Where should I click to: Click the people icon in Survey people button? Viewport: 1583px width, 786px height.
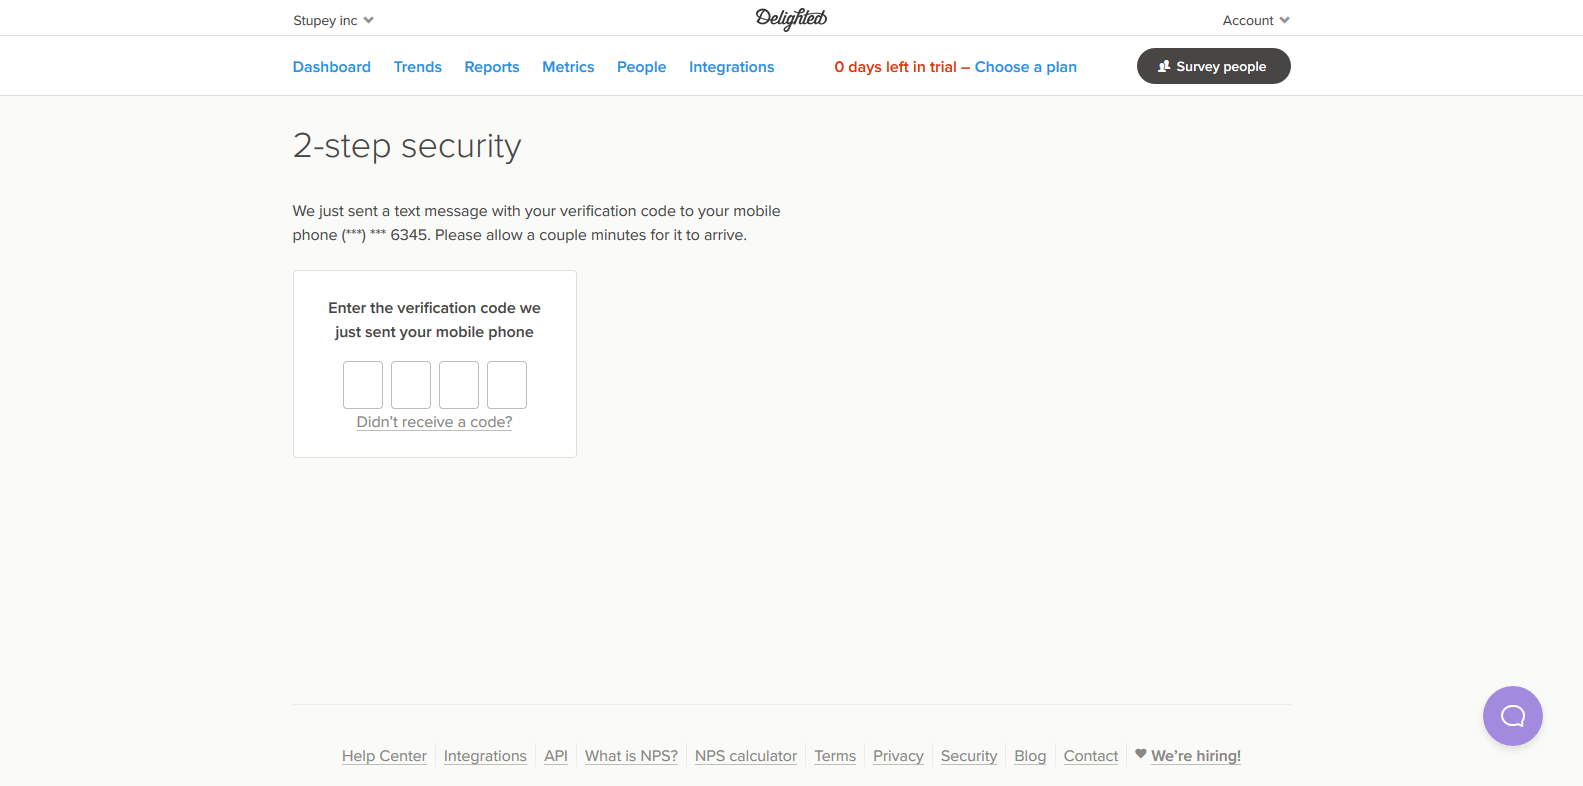click(1164, 66)
